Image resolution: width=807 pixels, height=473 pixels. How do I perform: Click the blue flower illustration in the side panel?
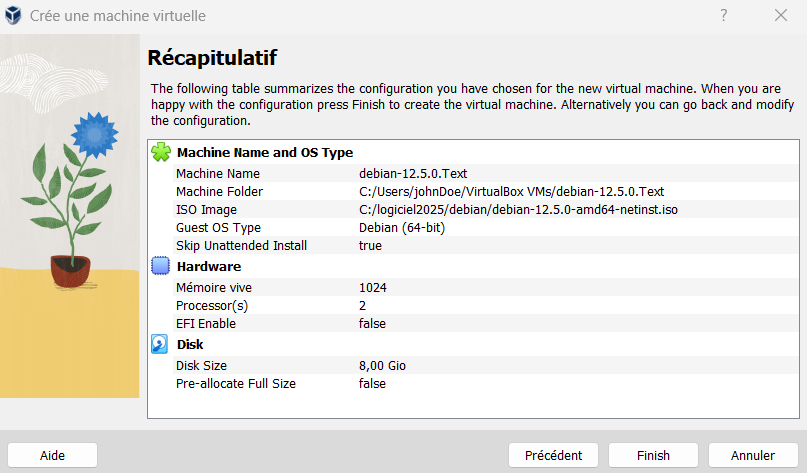[x=94, y=134]
